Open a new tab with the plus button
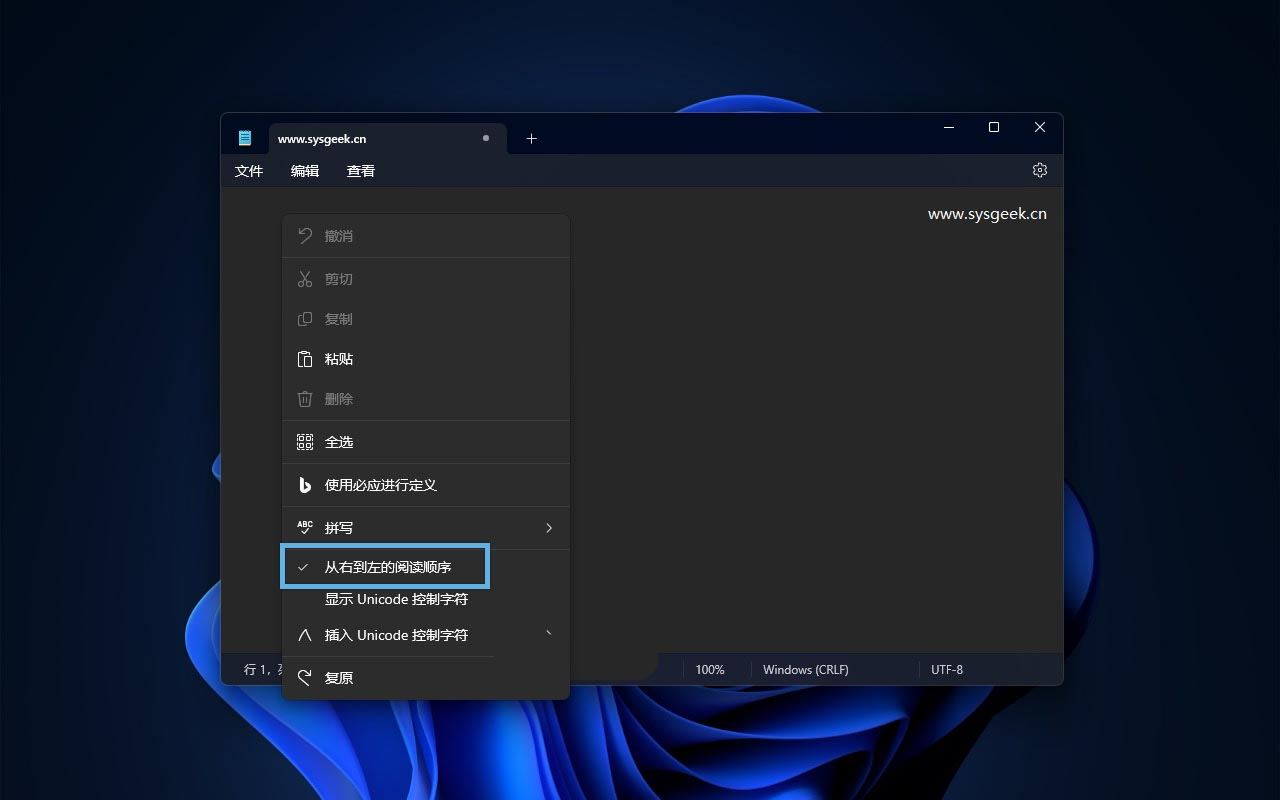The image size is (1280, 800). (x=531, y=138)
